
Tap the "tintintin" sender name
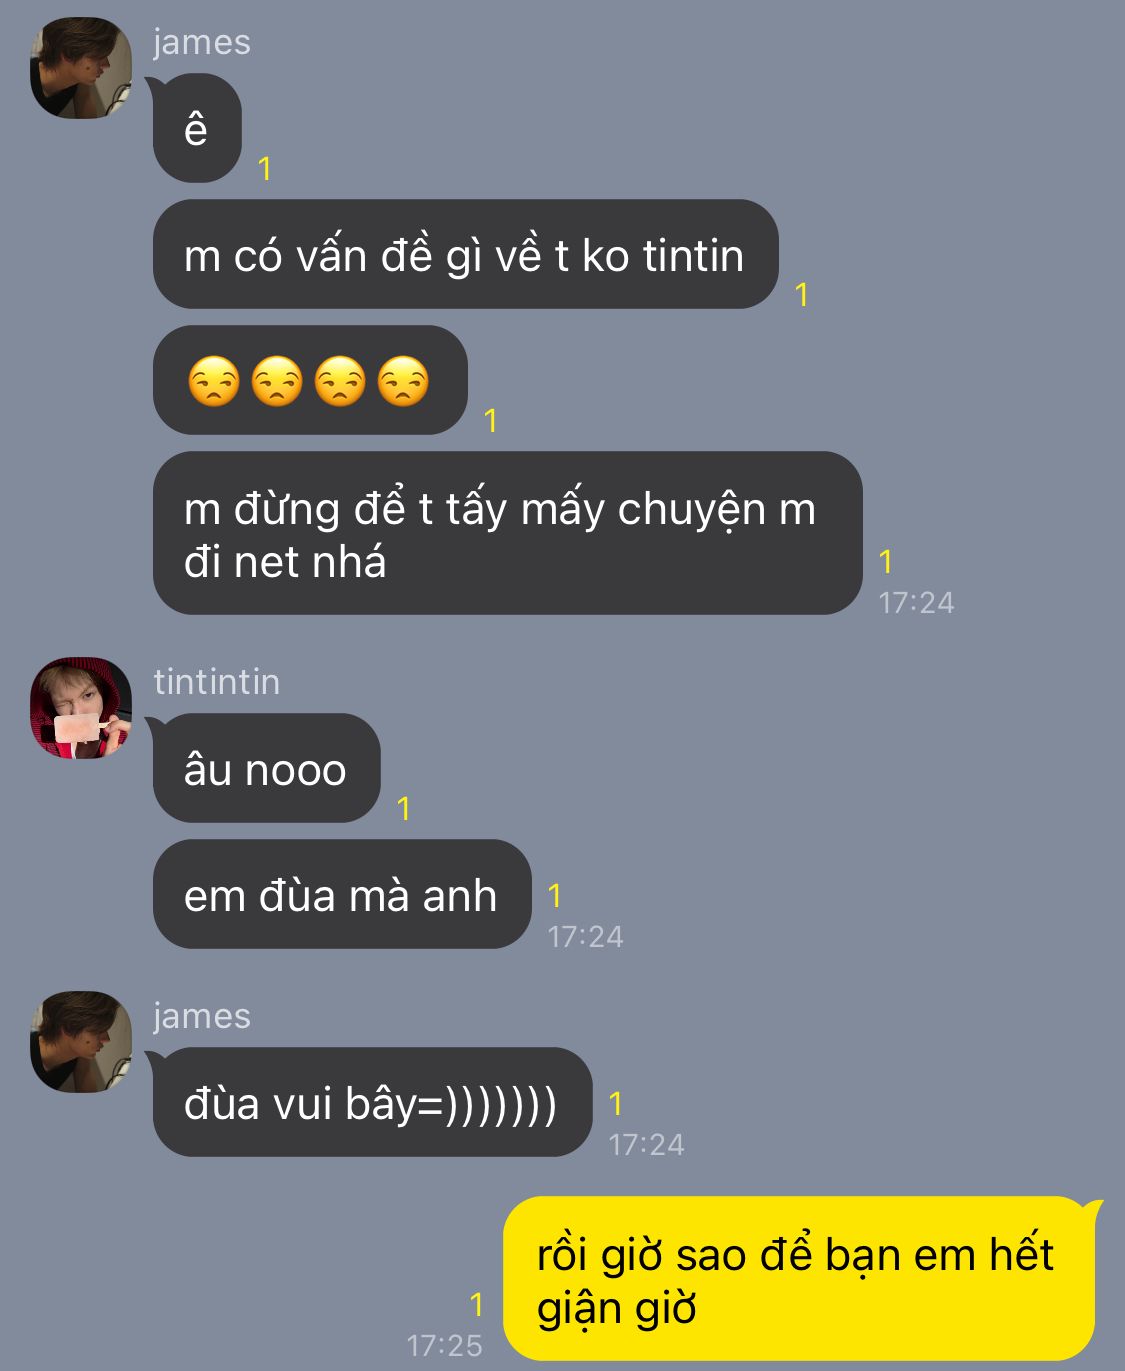217,682
